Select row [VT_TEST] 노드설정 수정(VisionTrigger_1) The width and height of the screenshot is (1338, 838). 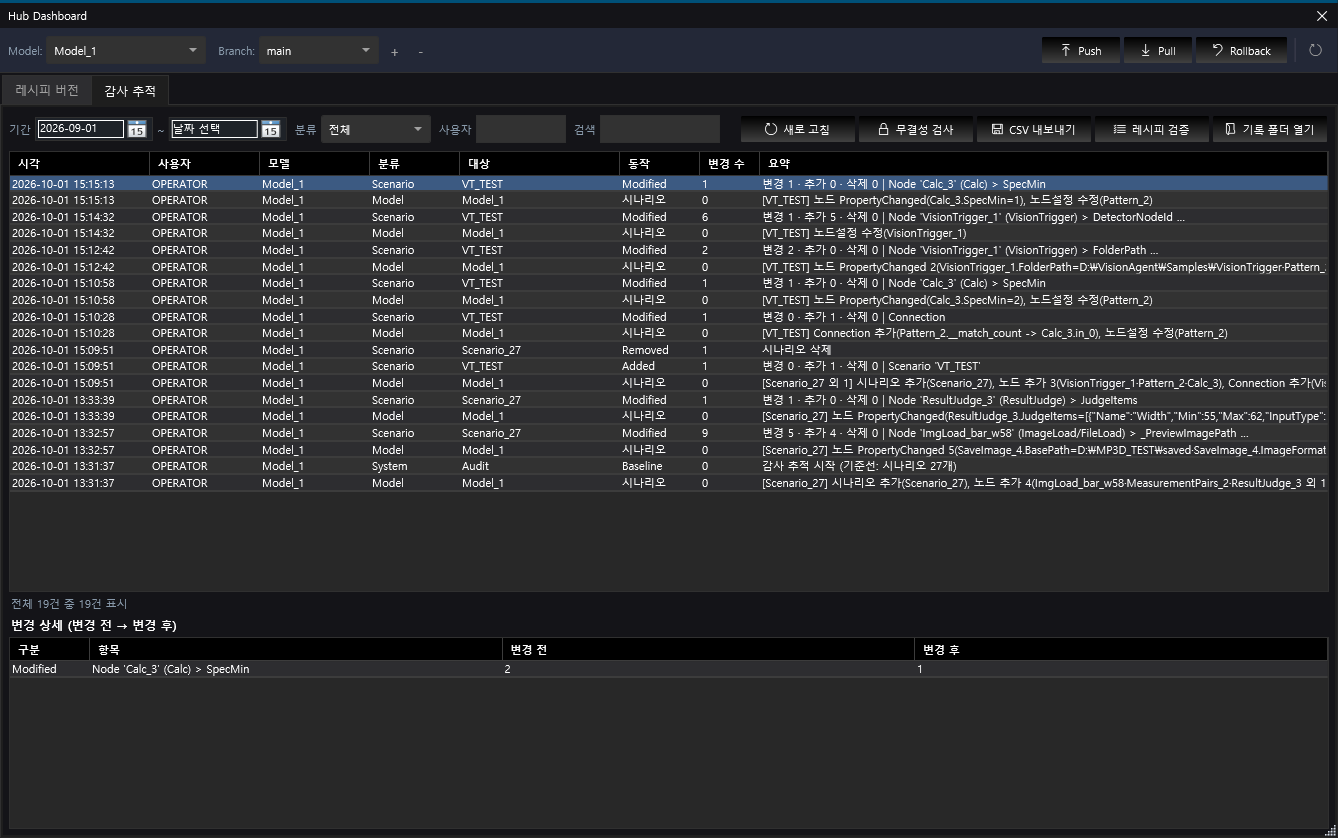[668, 233]
